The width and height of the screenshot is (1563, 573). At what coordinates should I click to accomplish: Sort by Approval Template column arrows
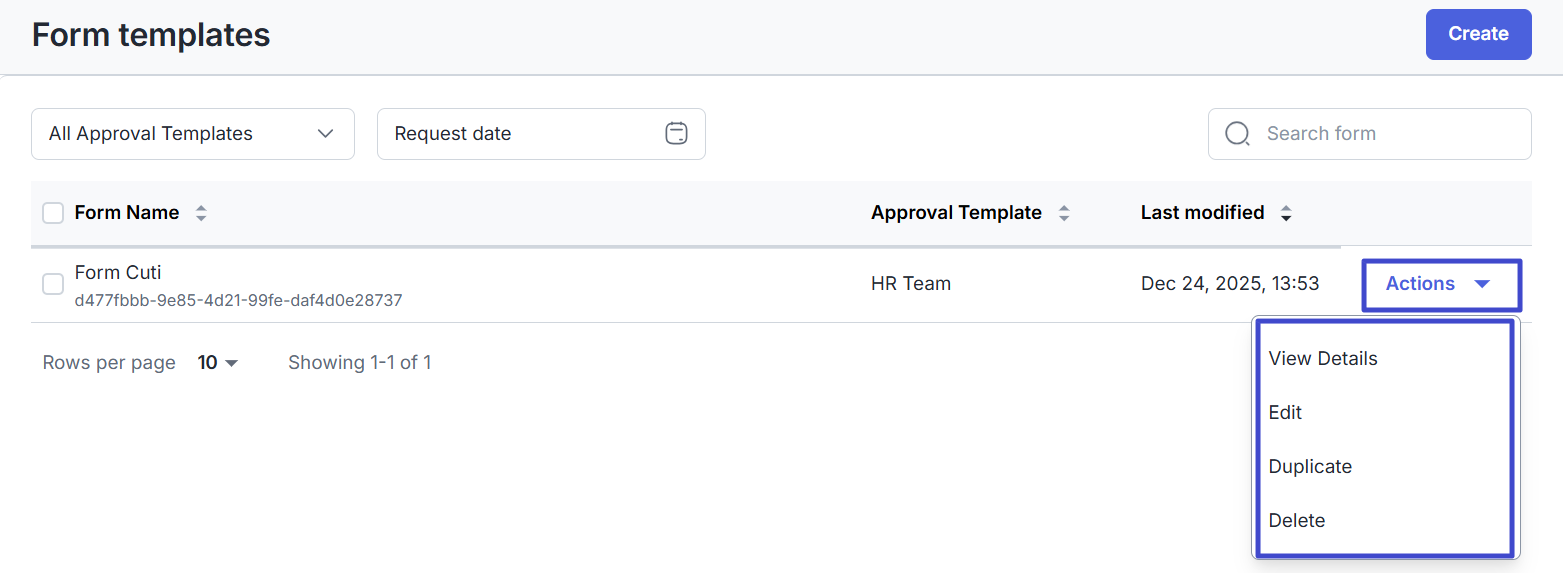click(1064, 213)
